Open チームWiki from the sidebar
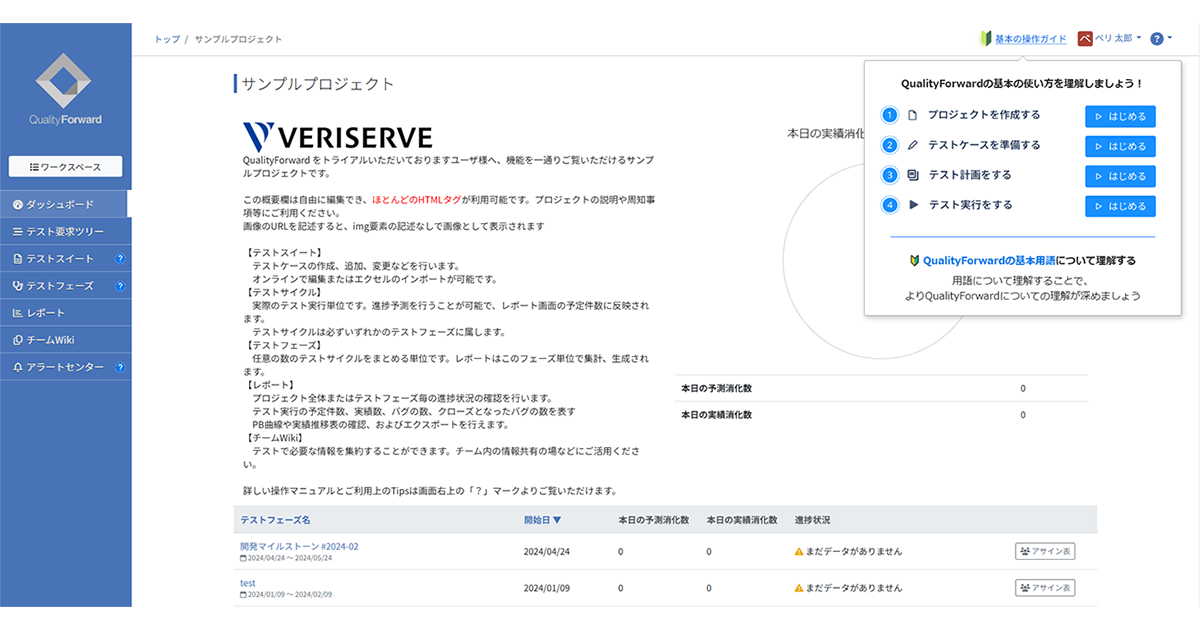Screen dimensions: 1200x630 [65, 340]
